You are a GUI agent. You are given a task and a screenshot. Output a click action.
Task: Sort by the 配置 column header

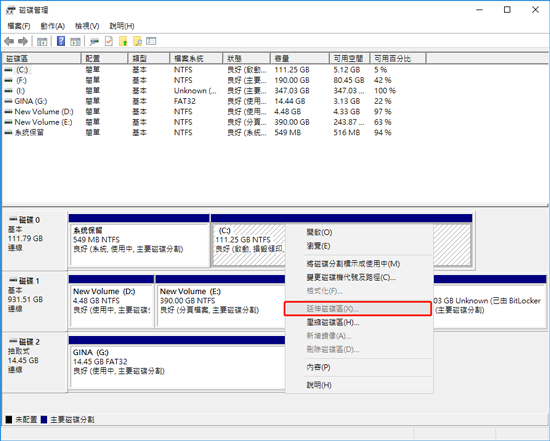point(105,58)
